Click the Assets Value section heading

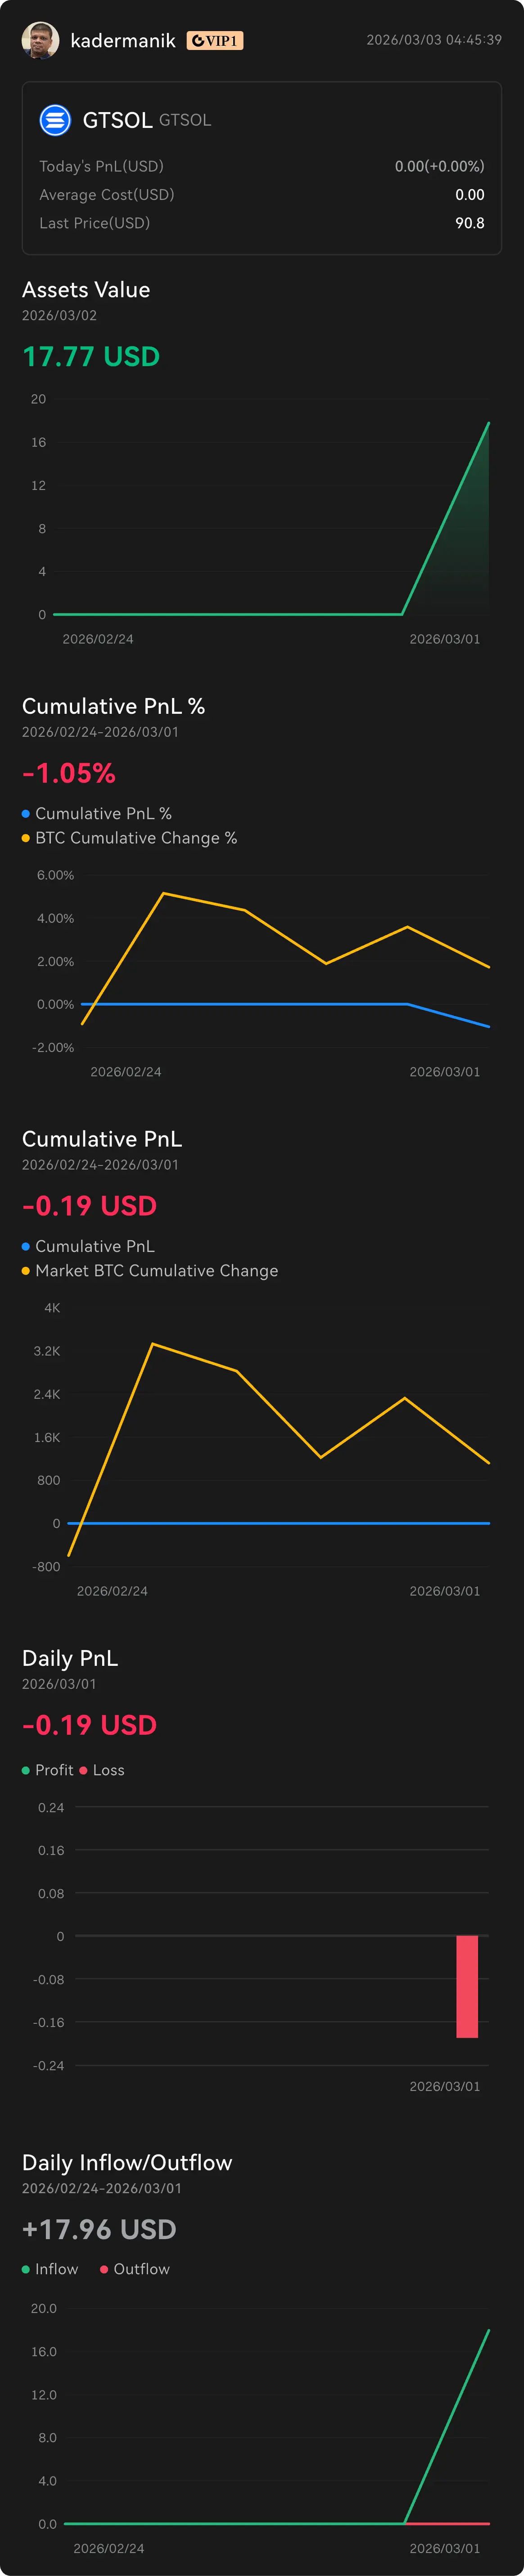(x=86, y=290)
